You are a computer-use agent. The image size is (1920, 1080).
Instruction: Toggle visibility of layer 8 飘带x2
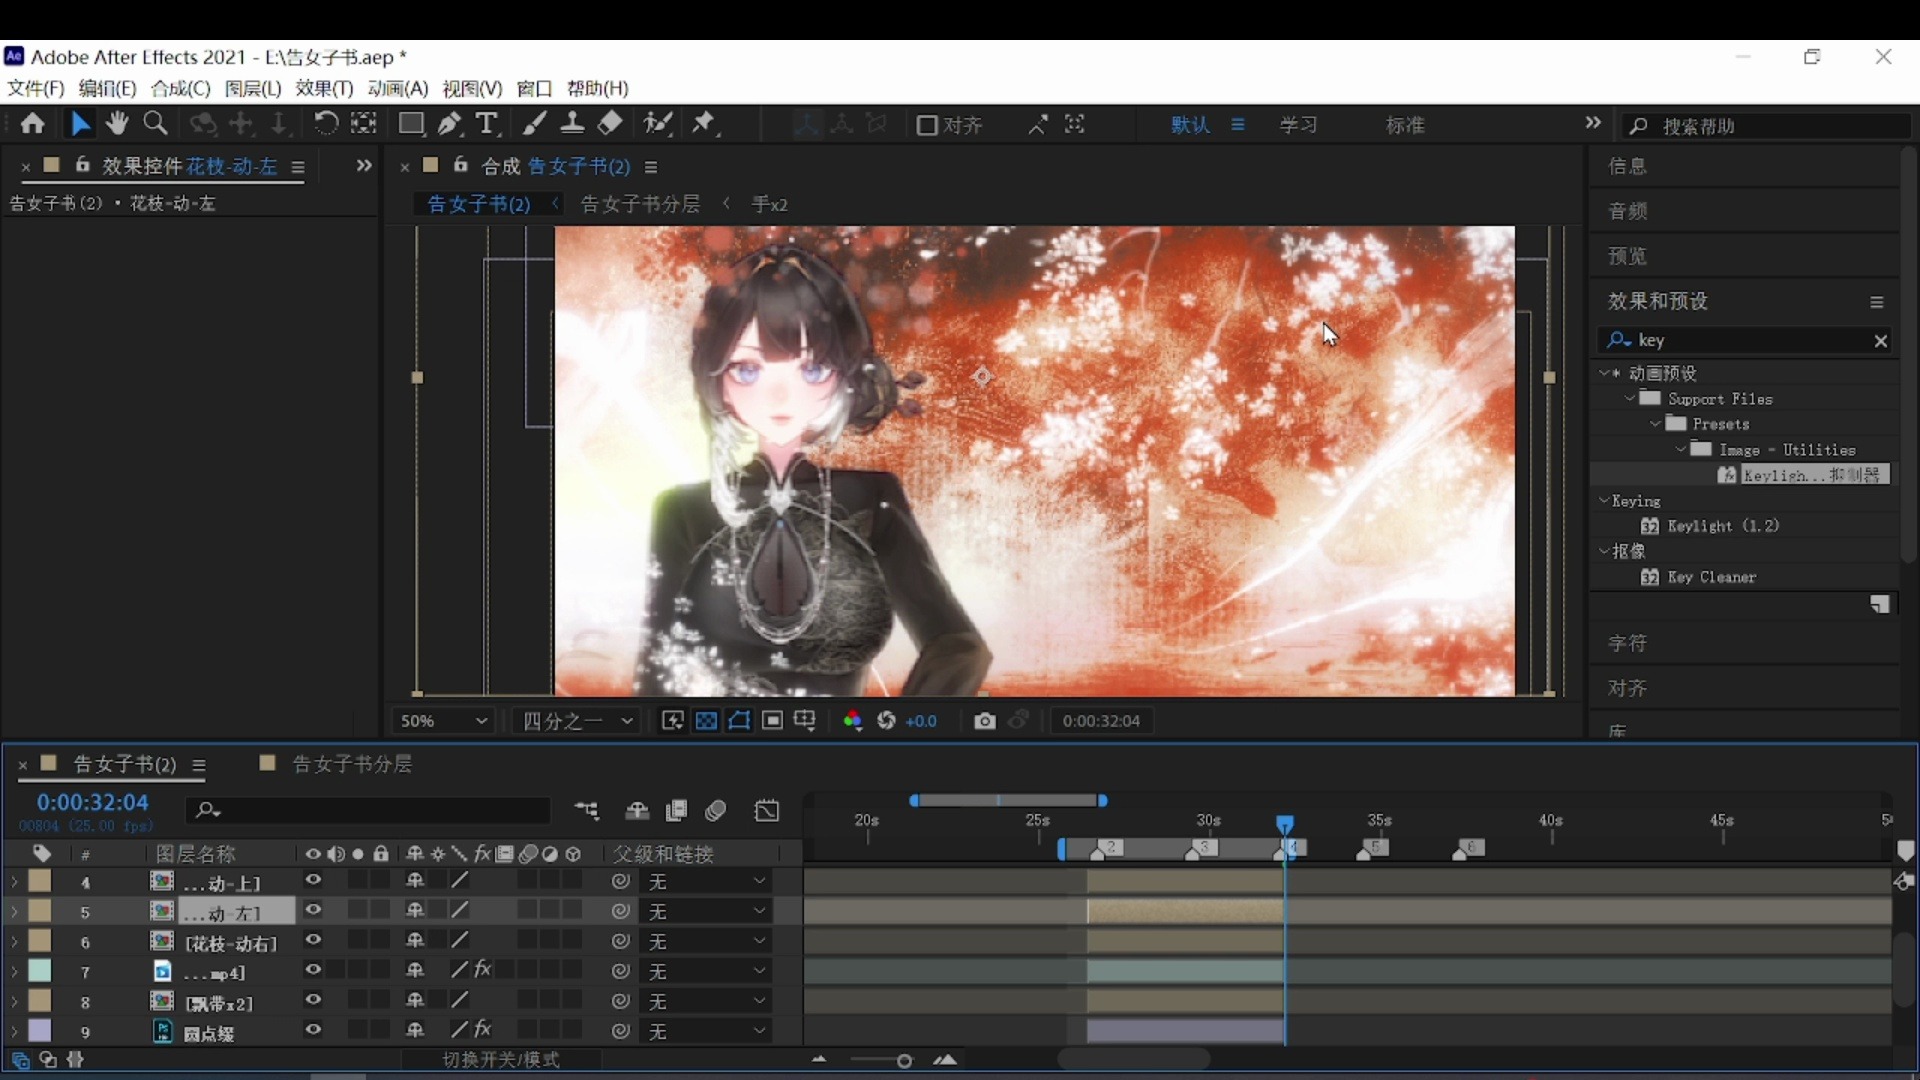pyautogui.click(x=313, y=1000)
